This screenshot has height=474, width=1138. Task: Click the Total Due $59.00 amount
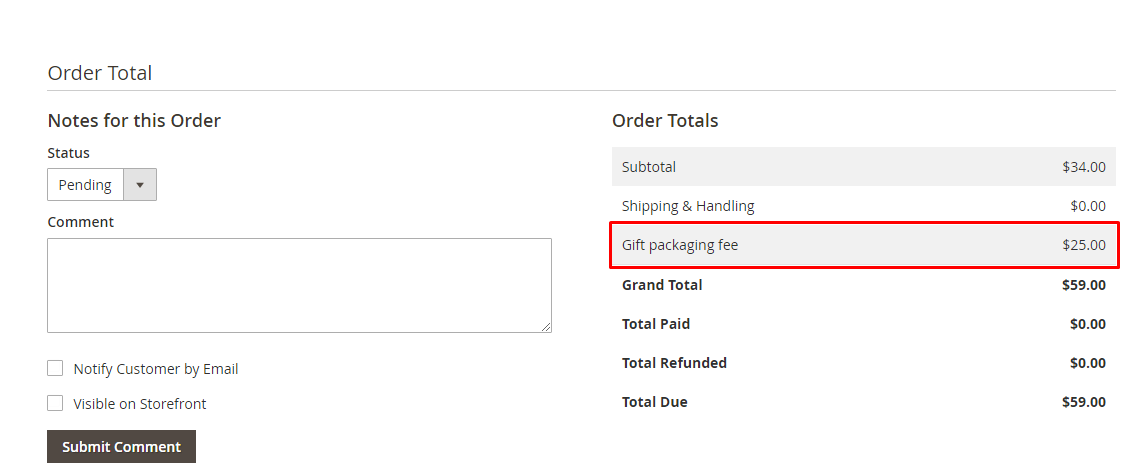[1084, 402]
